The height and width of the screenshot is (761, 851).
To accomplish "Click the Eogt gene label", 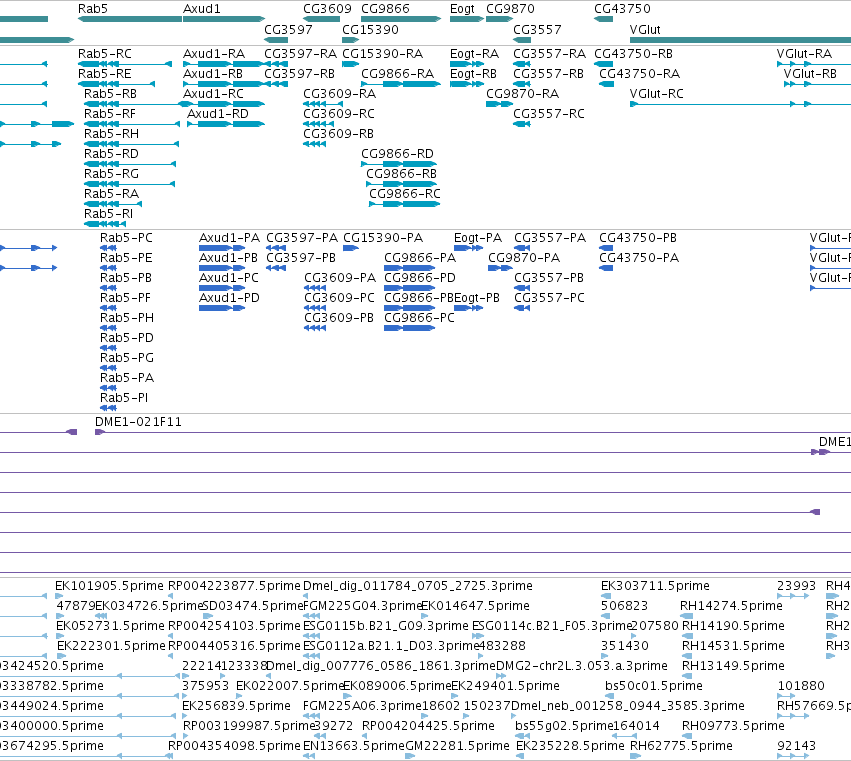I will (462, 9).
